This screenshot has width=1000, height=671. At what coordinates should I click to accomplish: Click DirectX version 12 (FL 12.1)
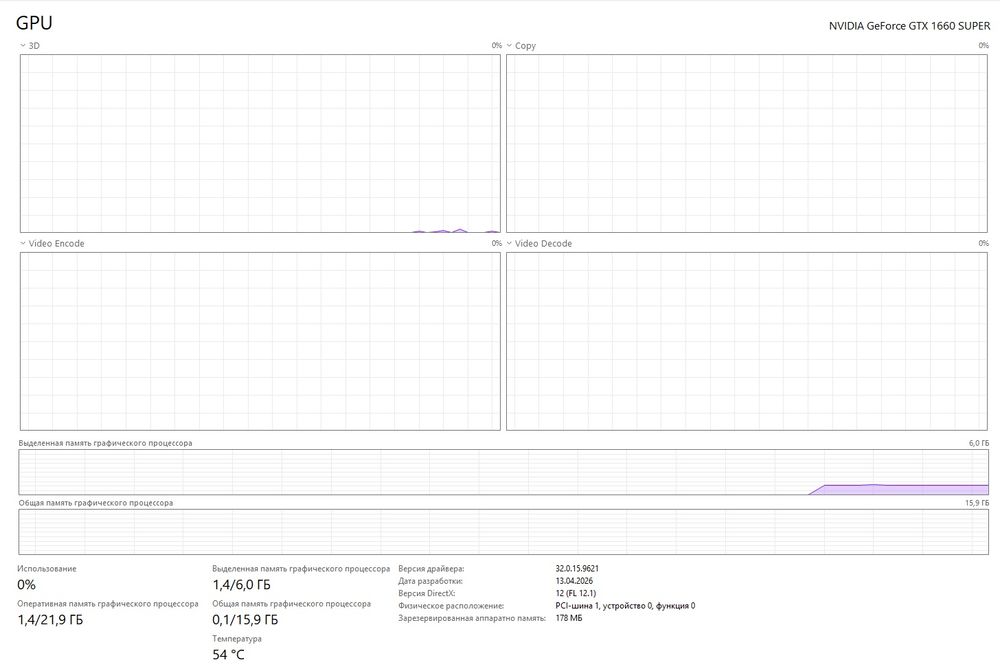click(575, 593)
